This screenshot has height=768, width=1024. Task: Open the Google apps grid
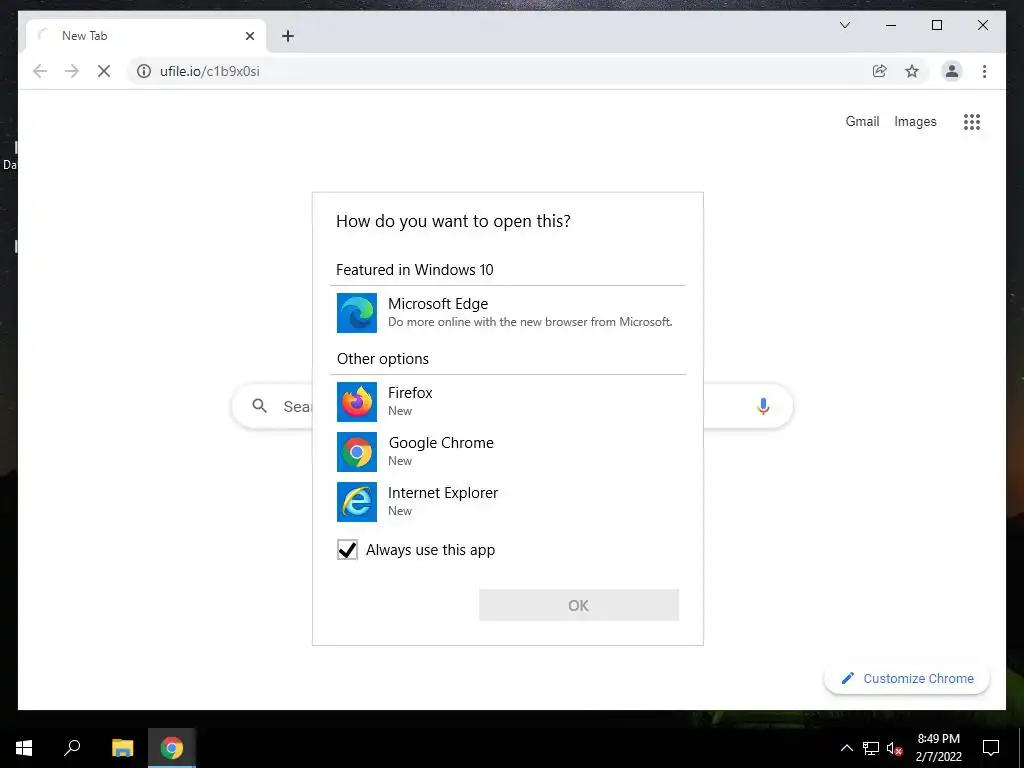coord(972,121)
